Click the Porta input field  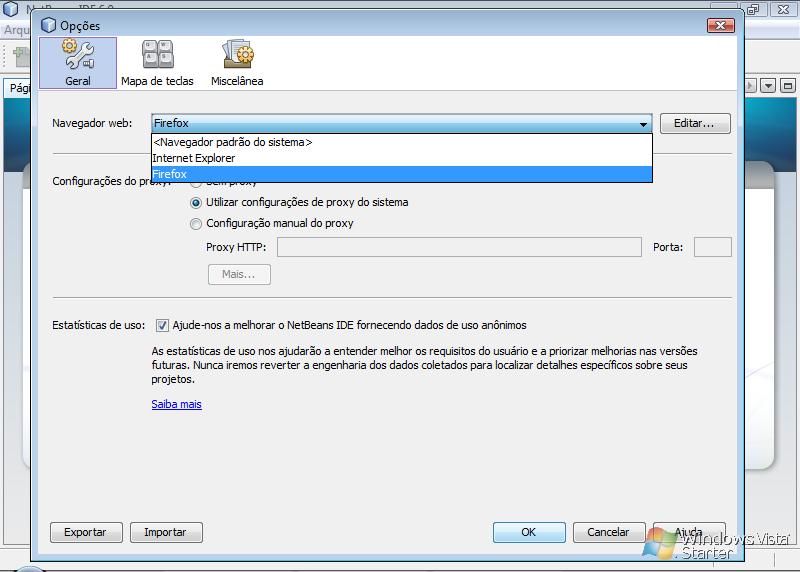coord(713,247)
